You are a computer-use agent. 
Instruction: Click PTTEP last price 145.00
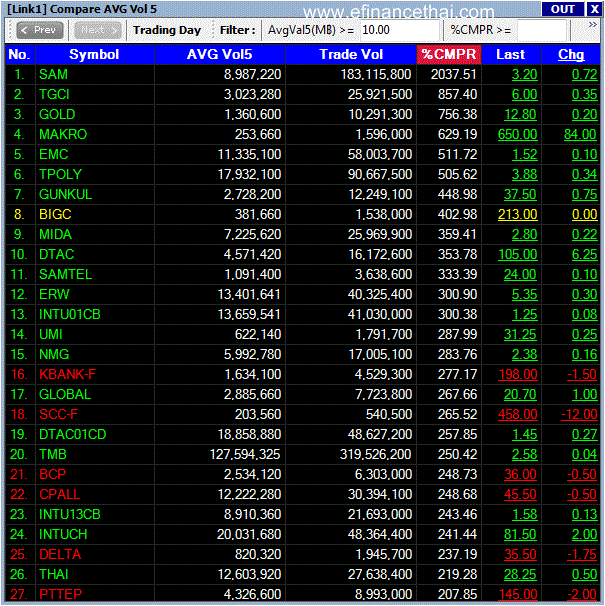pyautogui.click(x=518, y=595)
